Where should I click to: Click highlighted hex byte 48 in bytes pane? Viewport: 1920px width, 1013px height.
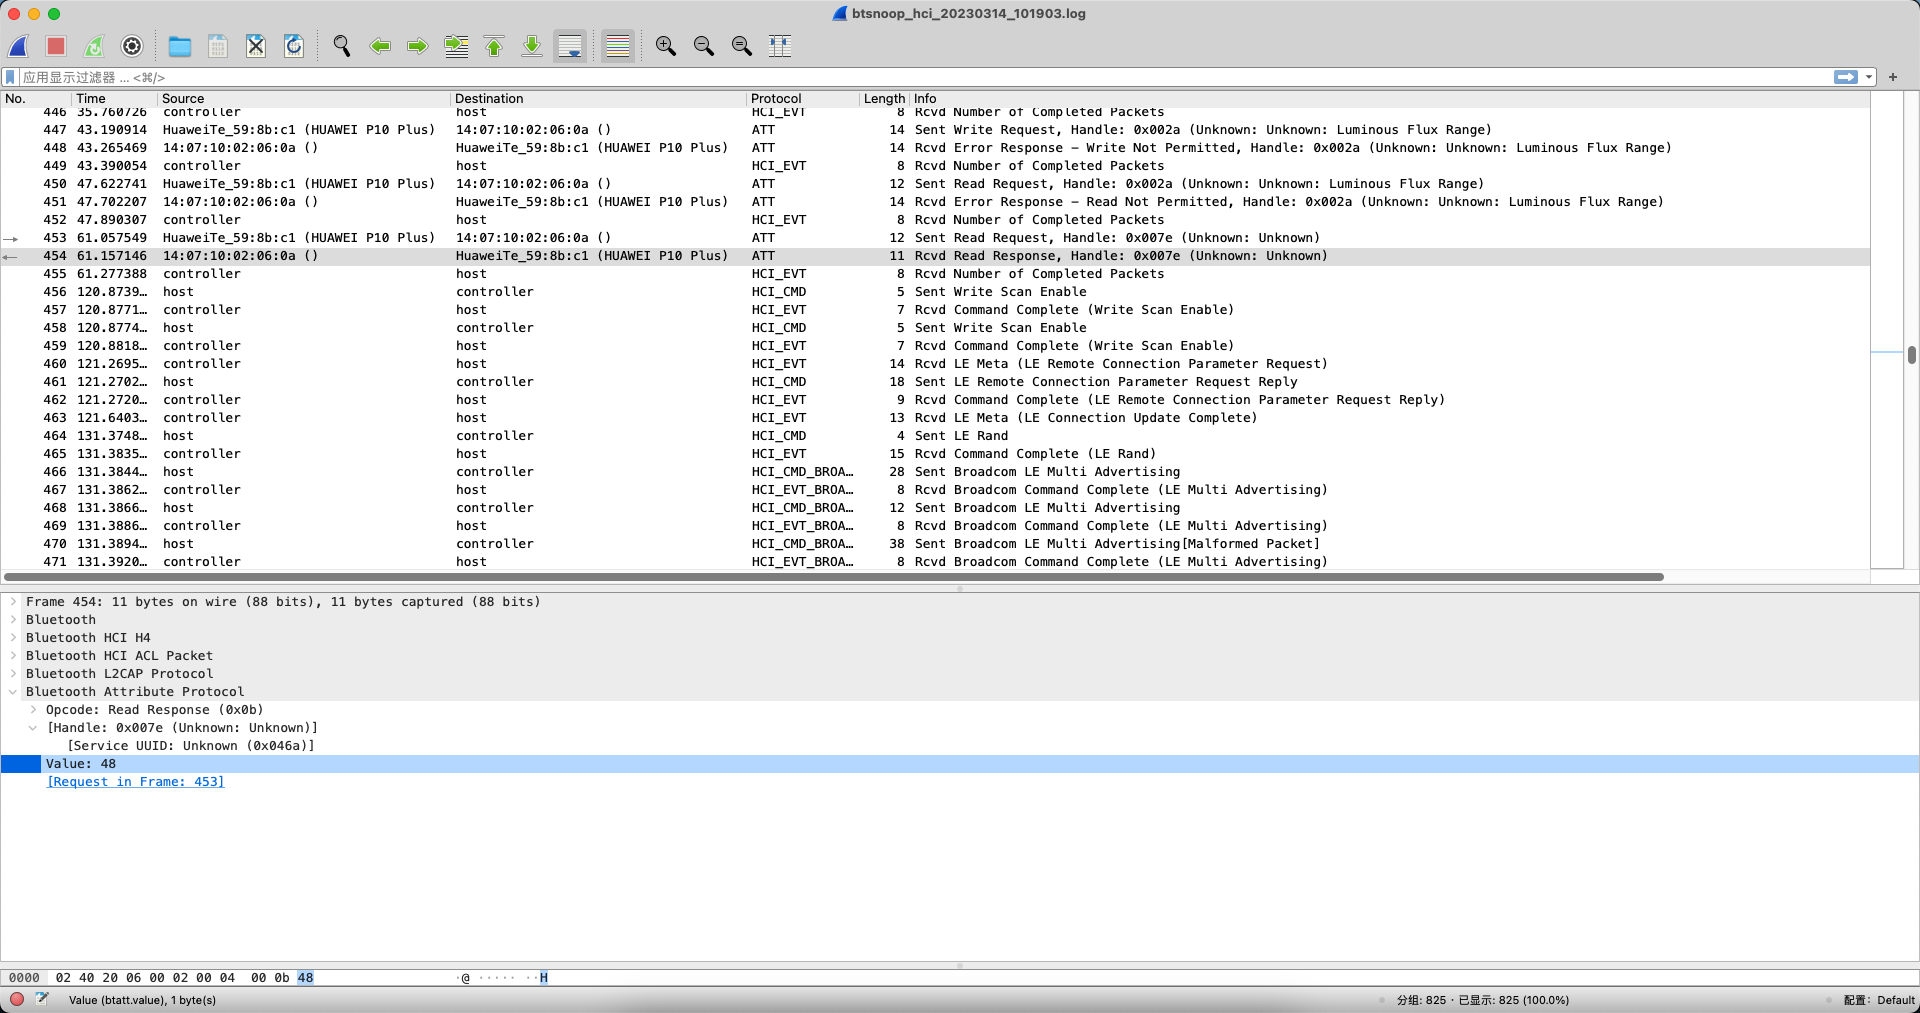[305, 978]
